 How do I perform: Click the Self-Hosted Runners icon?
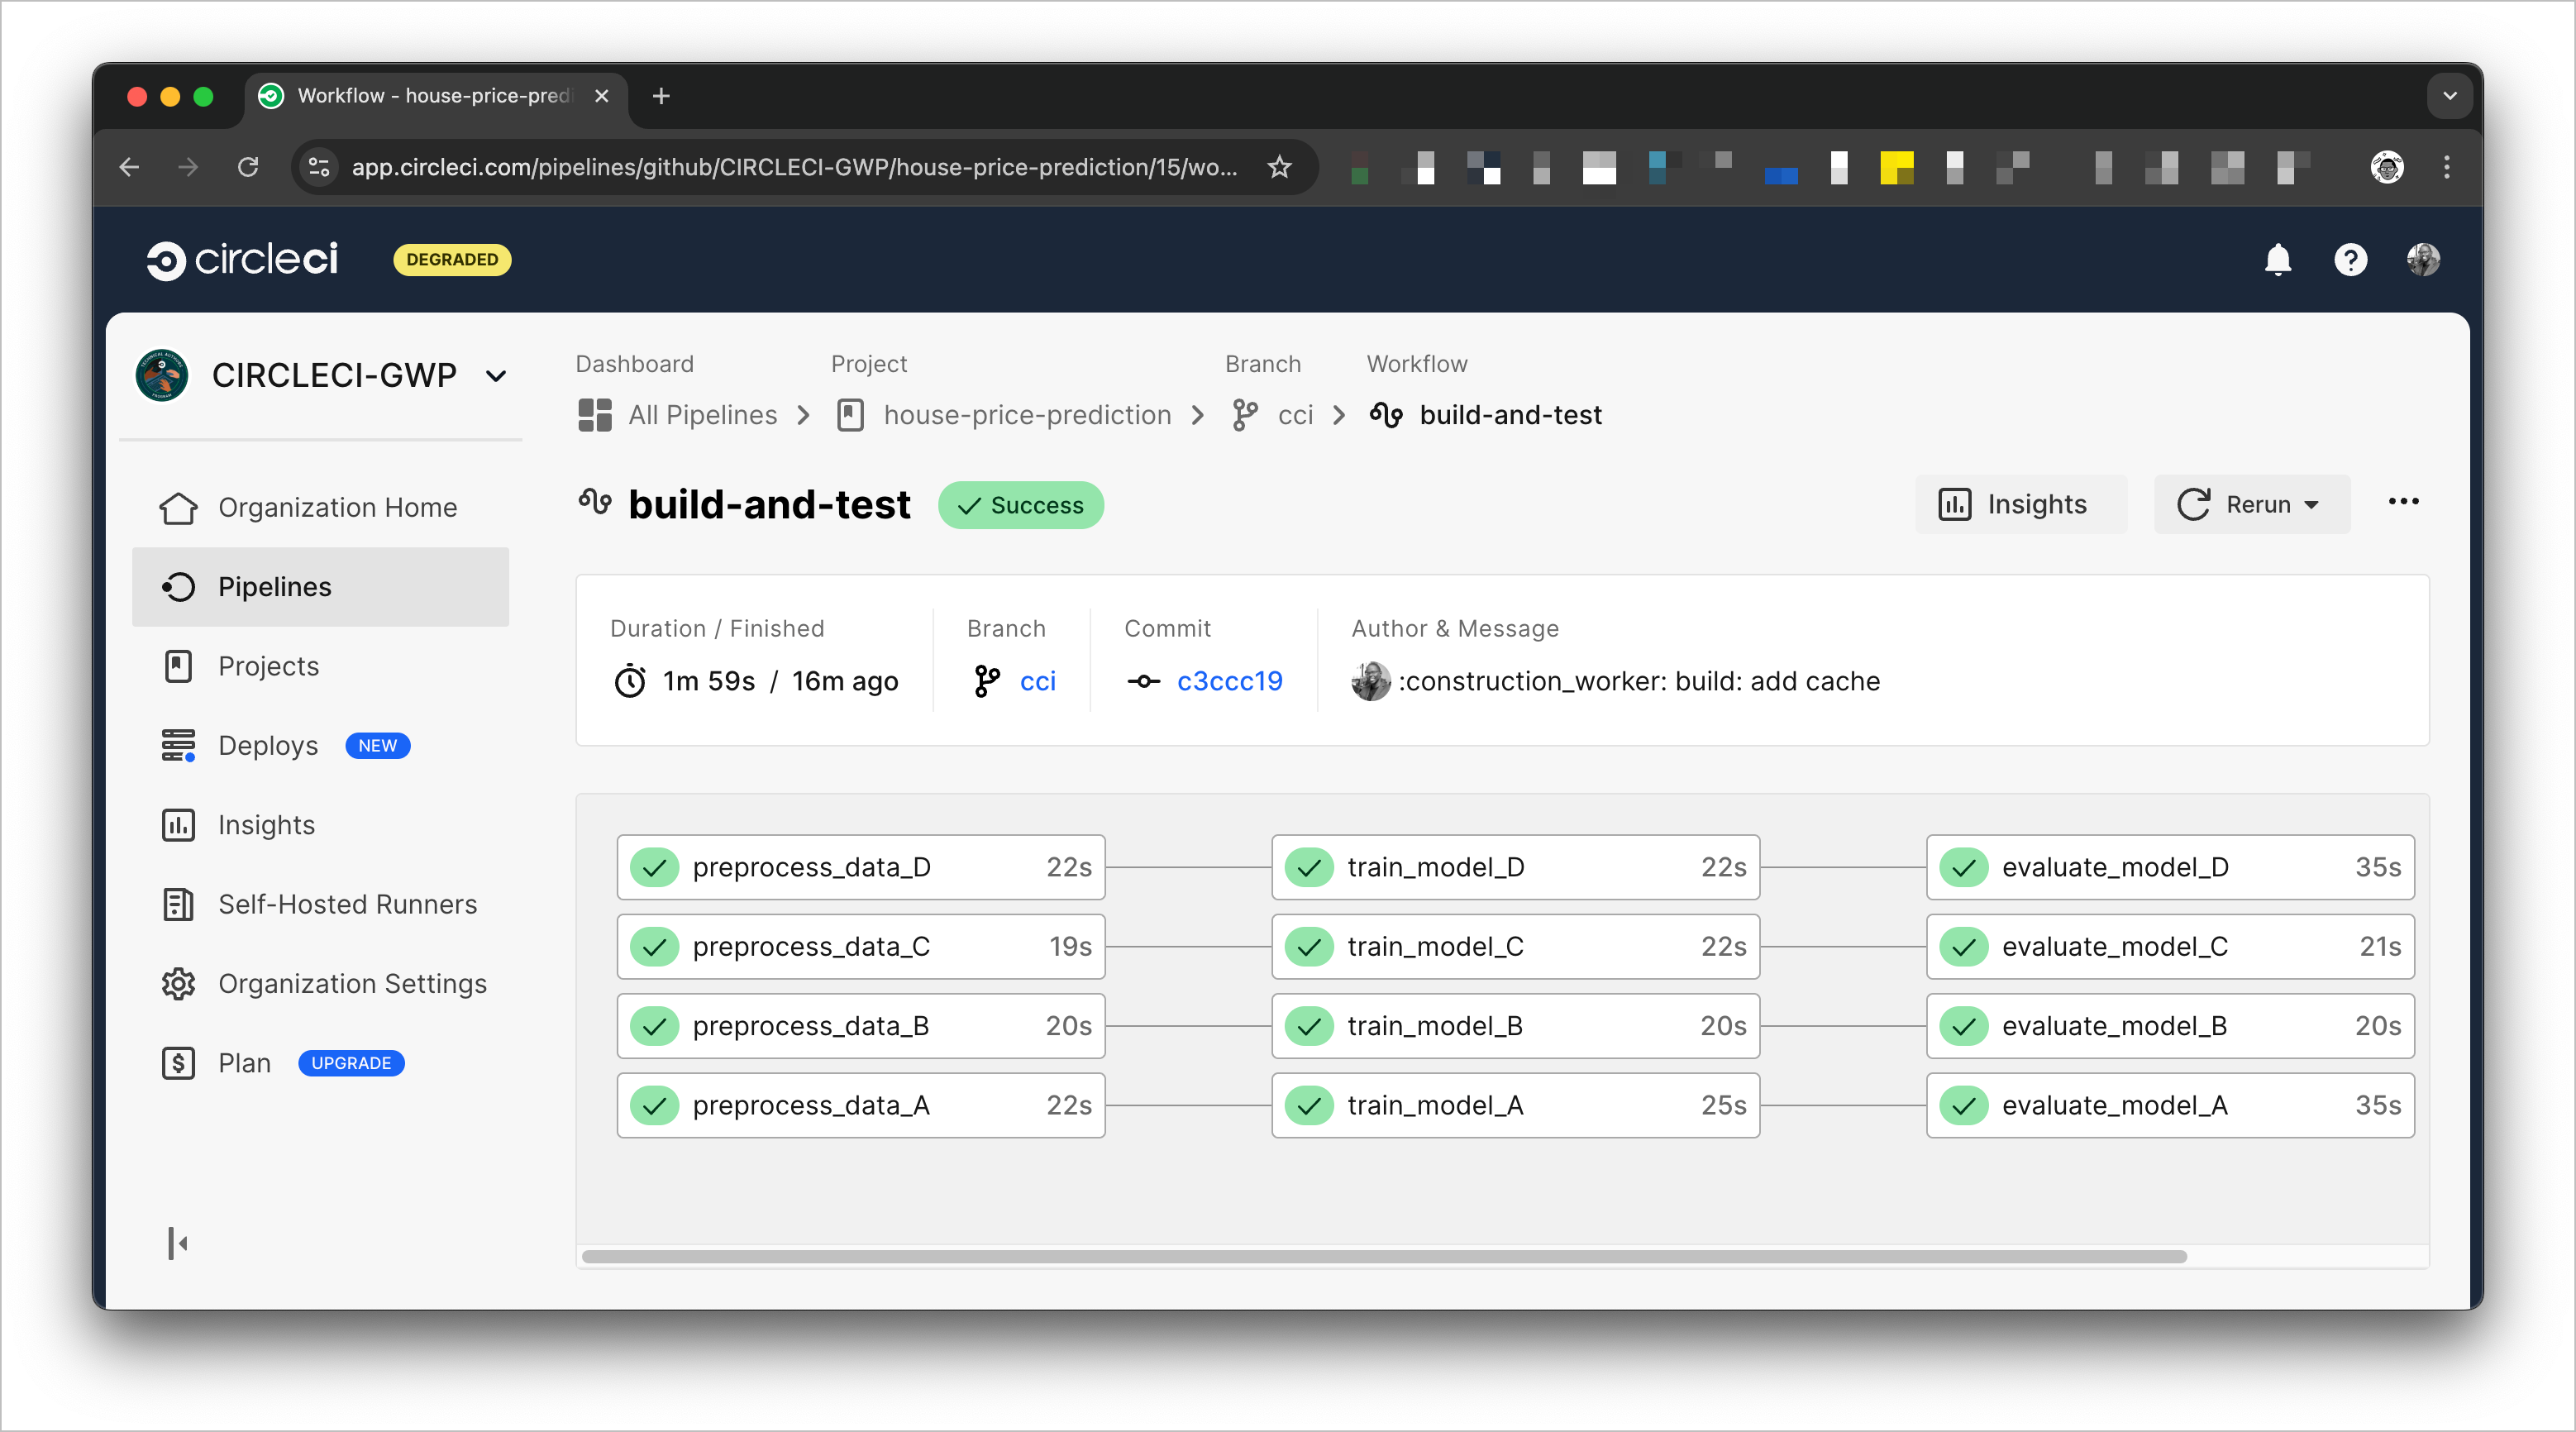[179, 904]
